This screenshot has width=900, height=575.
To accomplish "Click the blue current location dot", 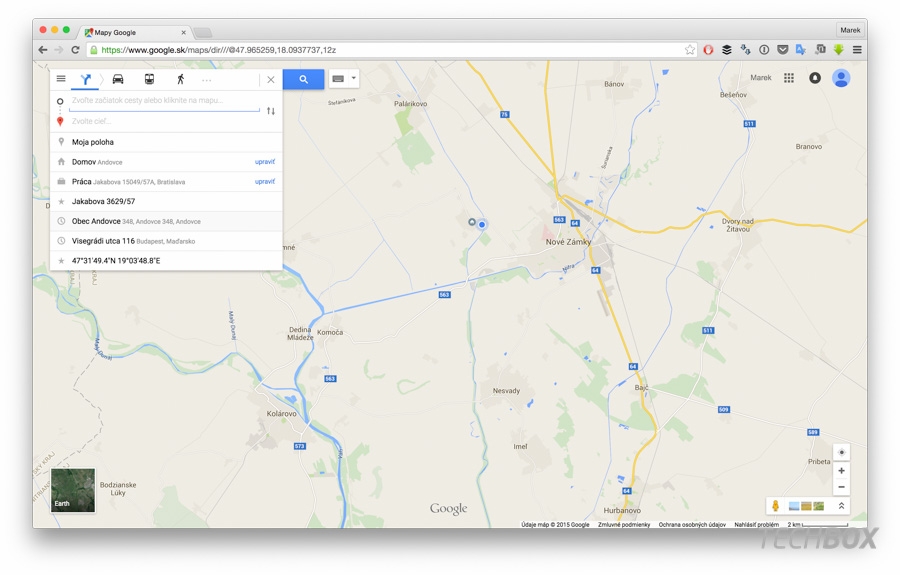I will point(482,225).
